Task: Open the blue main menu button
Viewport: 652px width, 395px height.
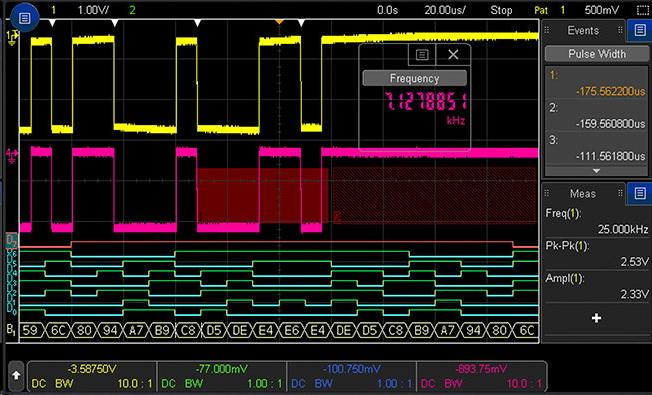Action: coord(25,18)
